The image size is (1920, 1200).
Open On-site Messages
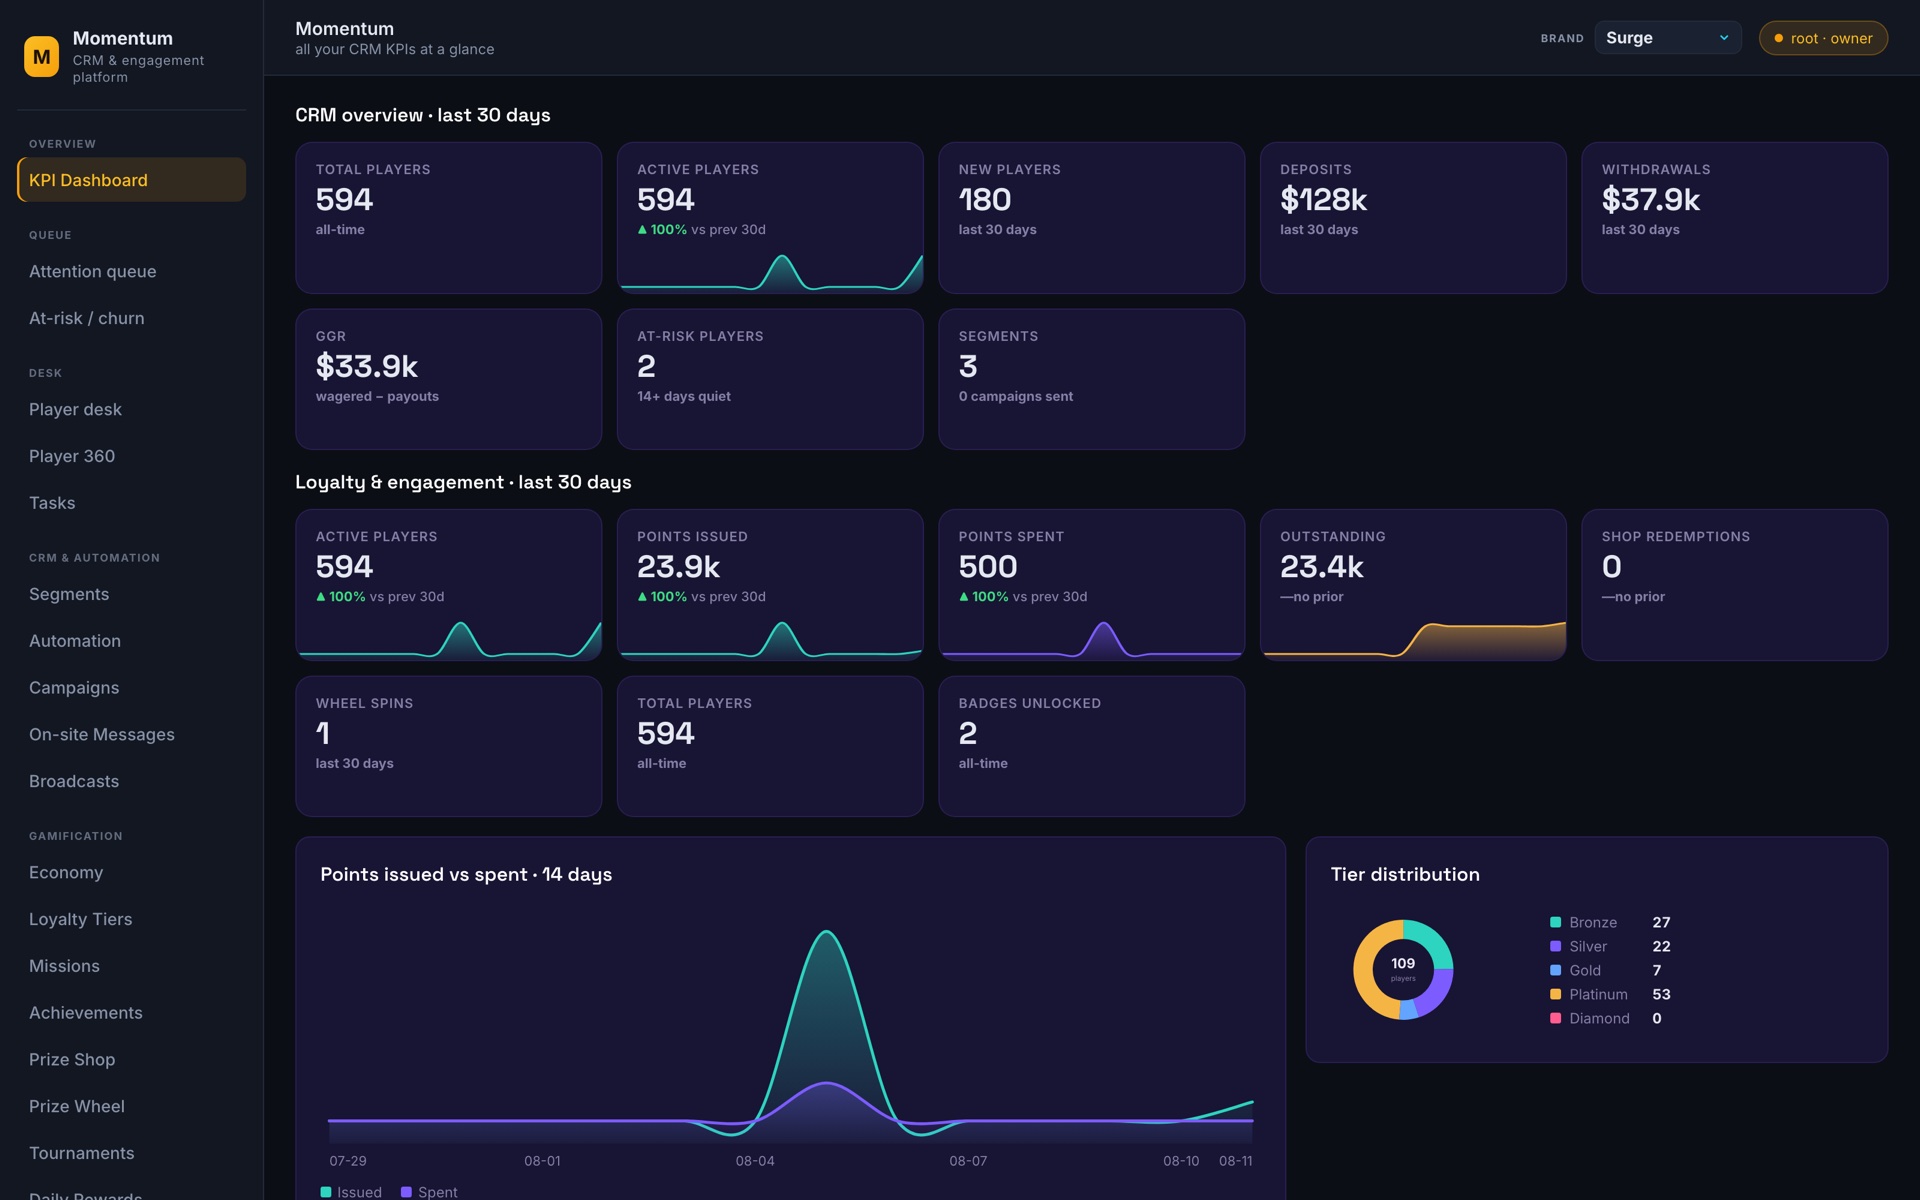[131, 735]
